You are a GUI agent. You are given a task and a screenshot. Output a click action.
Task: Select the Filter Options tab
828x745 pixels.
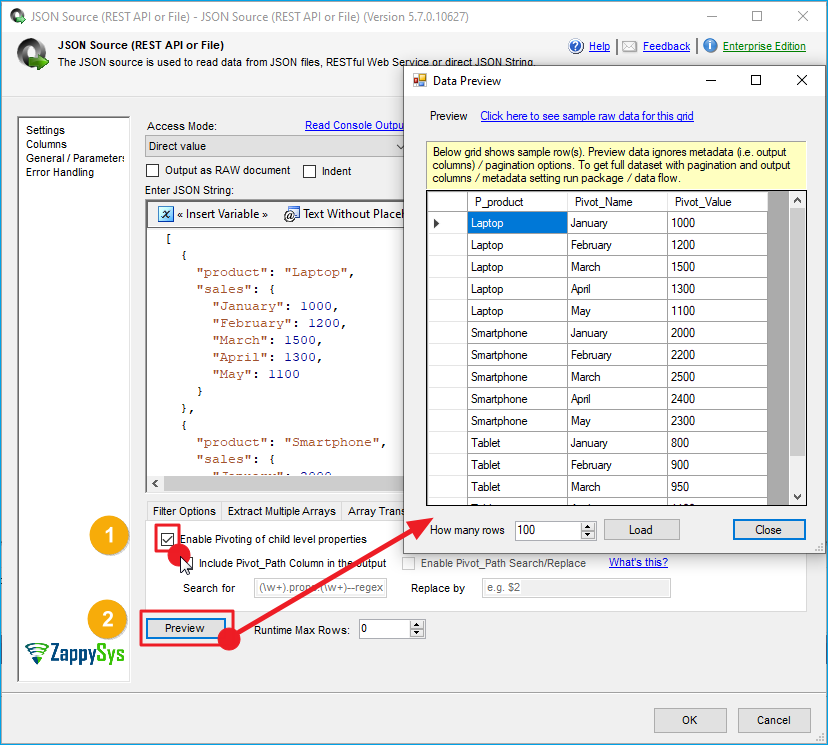coord(184,511)
